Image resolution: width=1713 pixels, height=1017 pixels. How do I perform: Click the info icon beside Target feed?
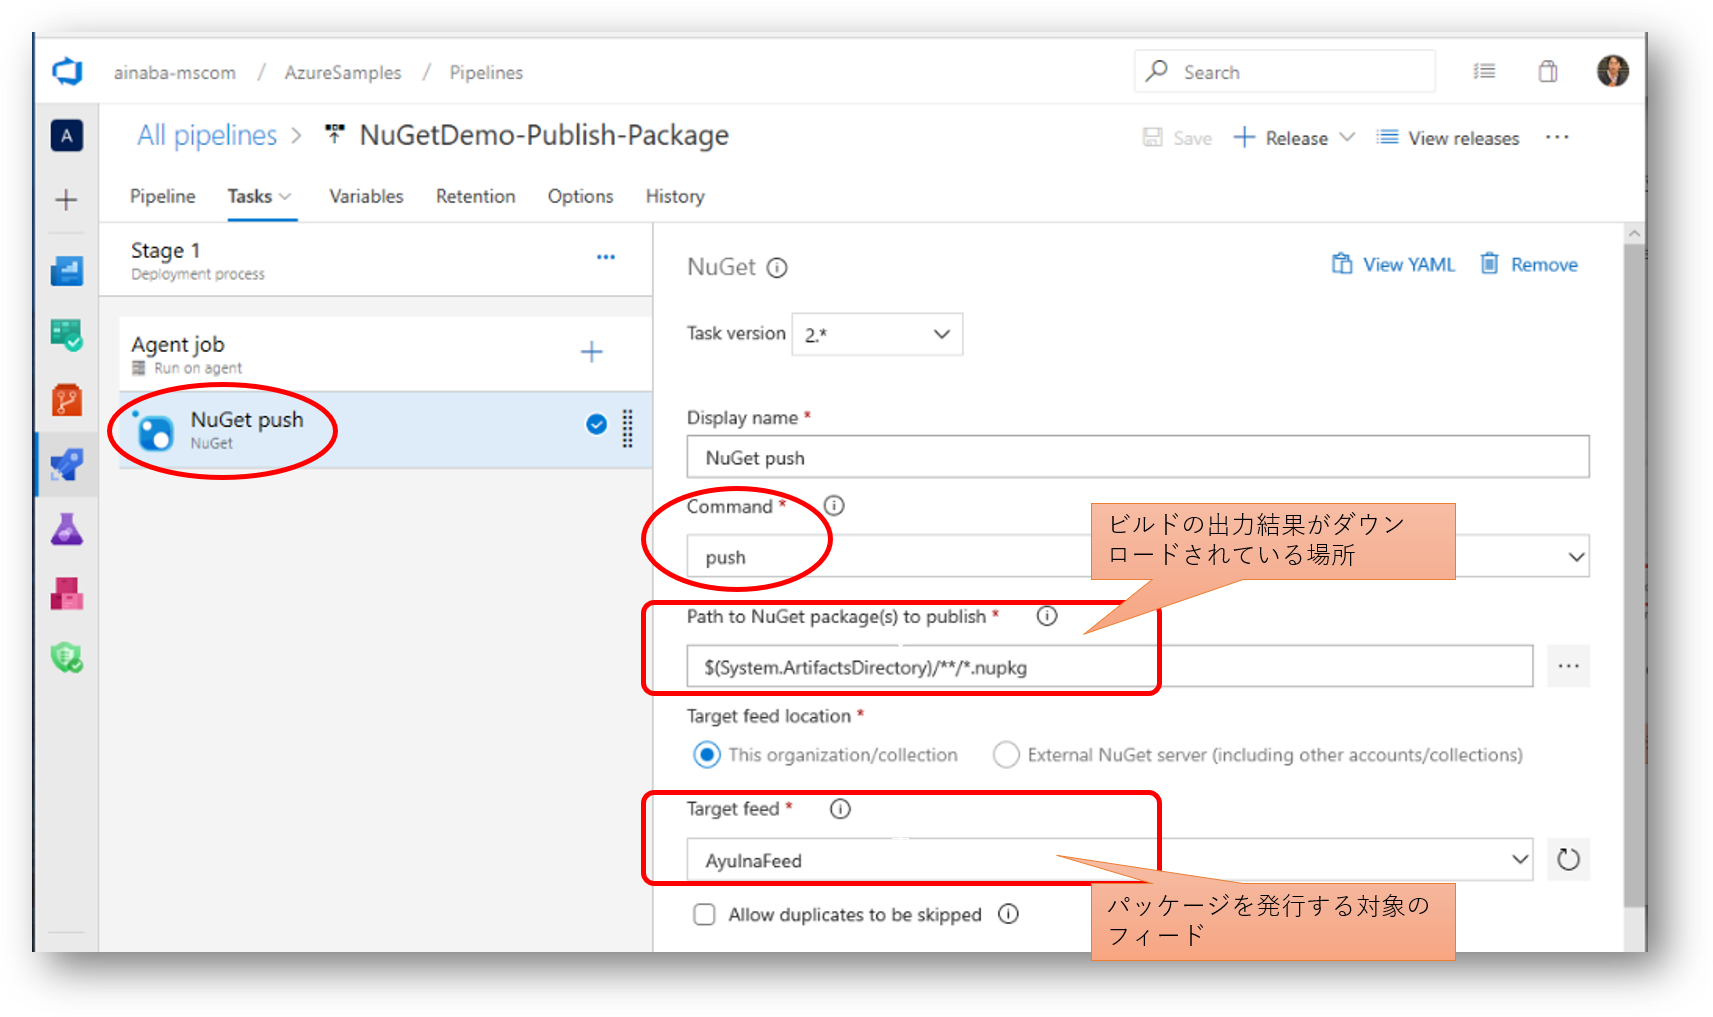point(840,809)
